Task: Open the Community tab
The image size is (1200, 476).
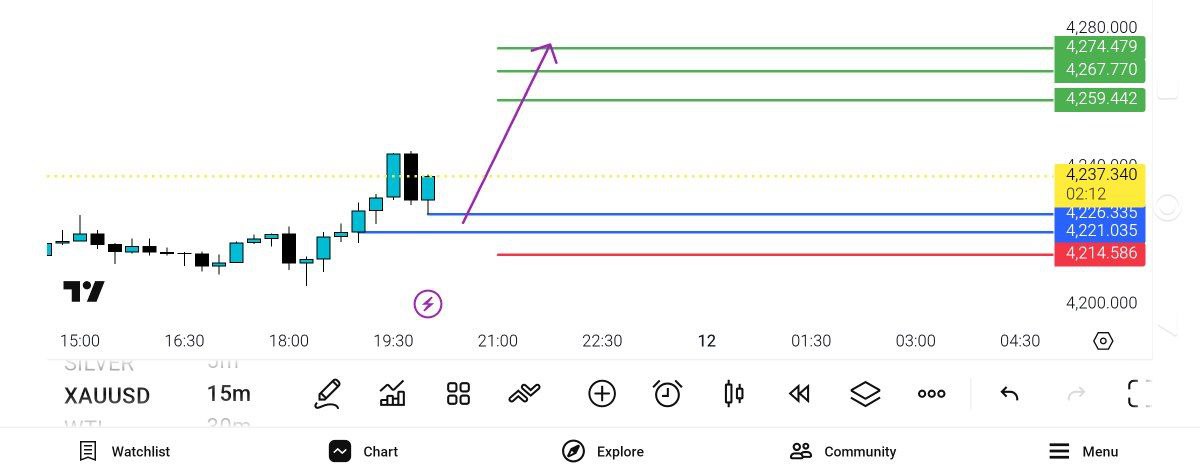Action: pyautogui.click(x=842, y=451)
